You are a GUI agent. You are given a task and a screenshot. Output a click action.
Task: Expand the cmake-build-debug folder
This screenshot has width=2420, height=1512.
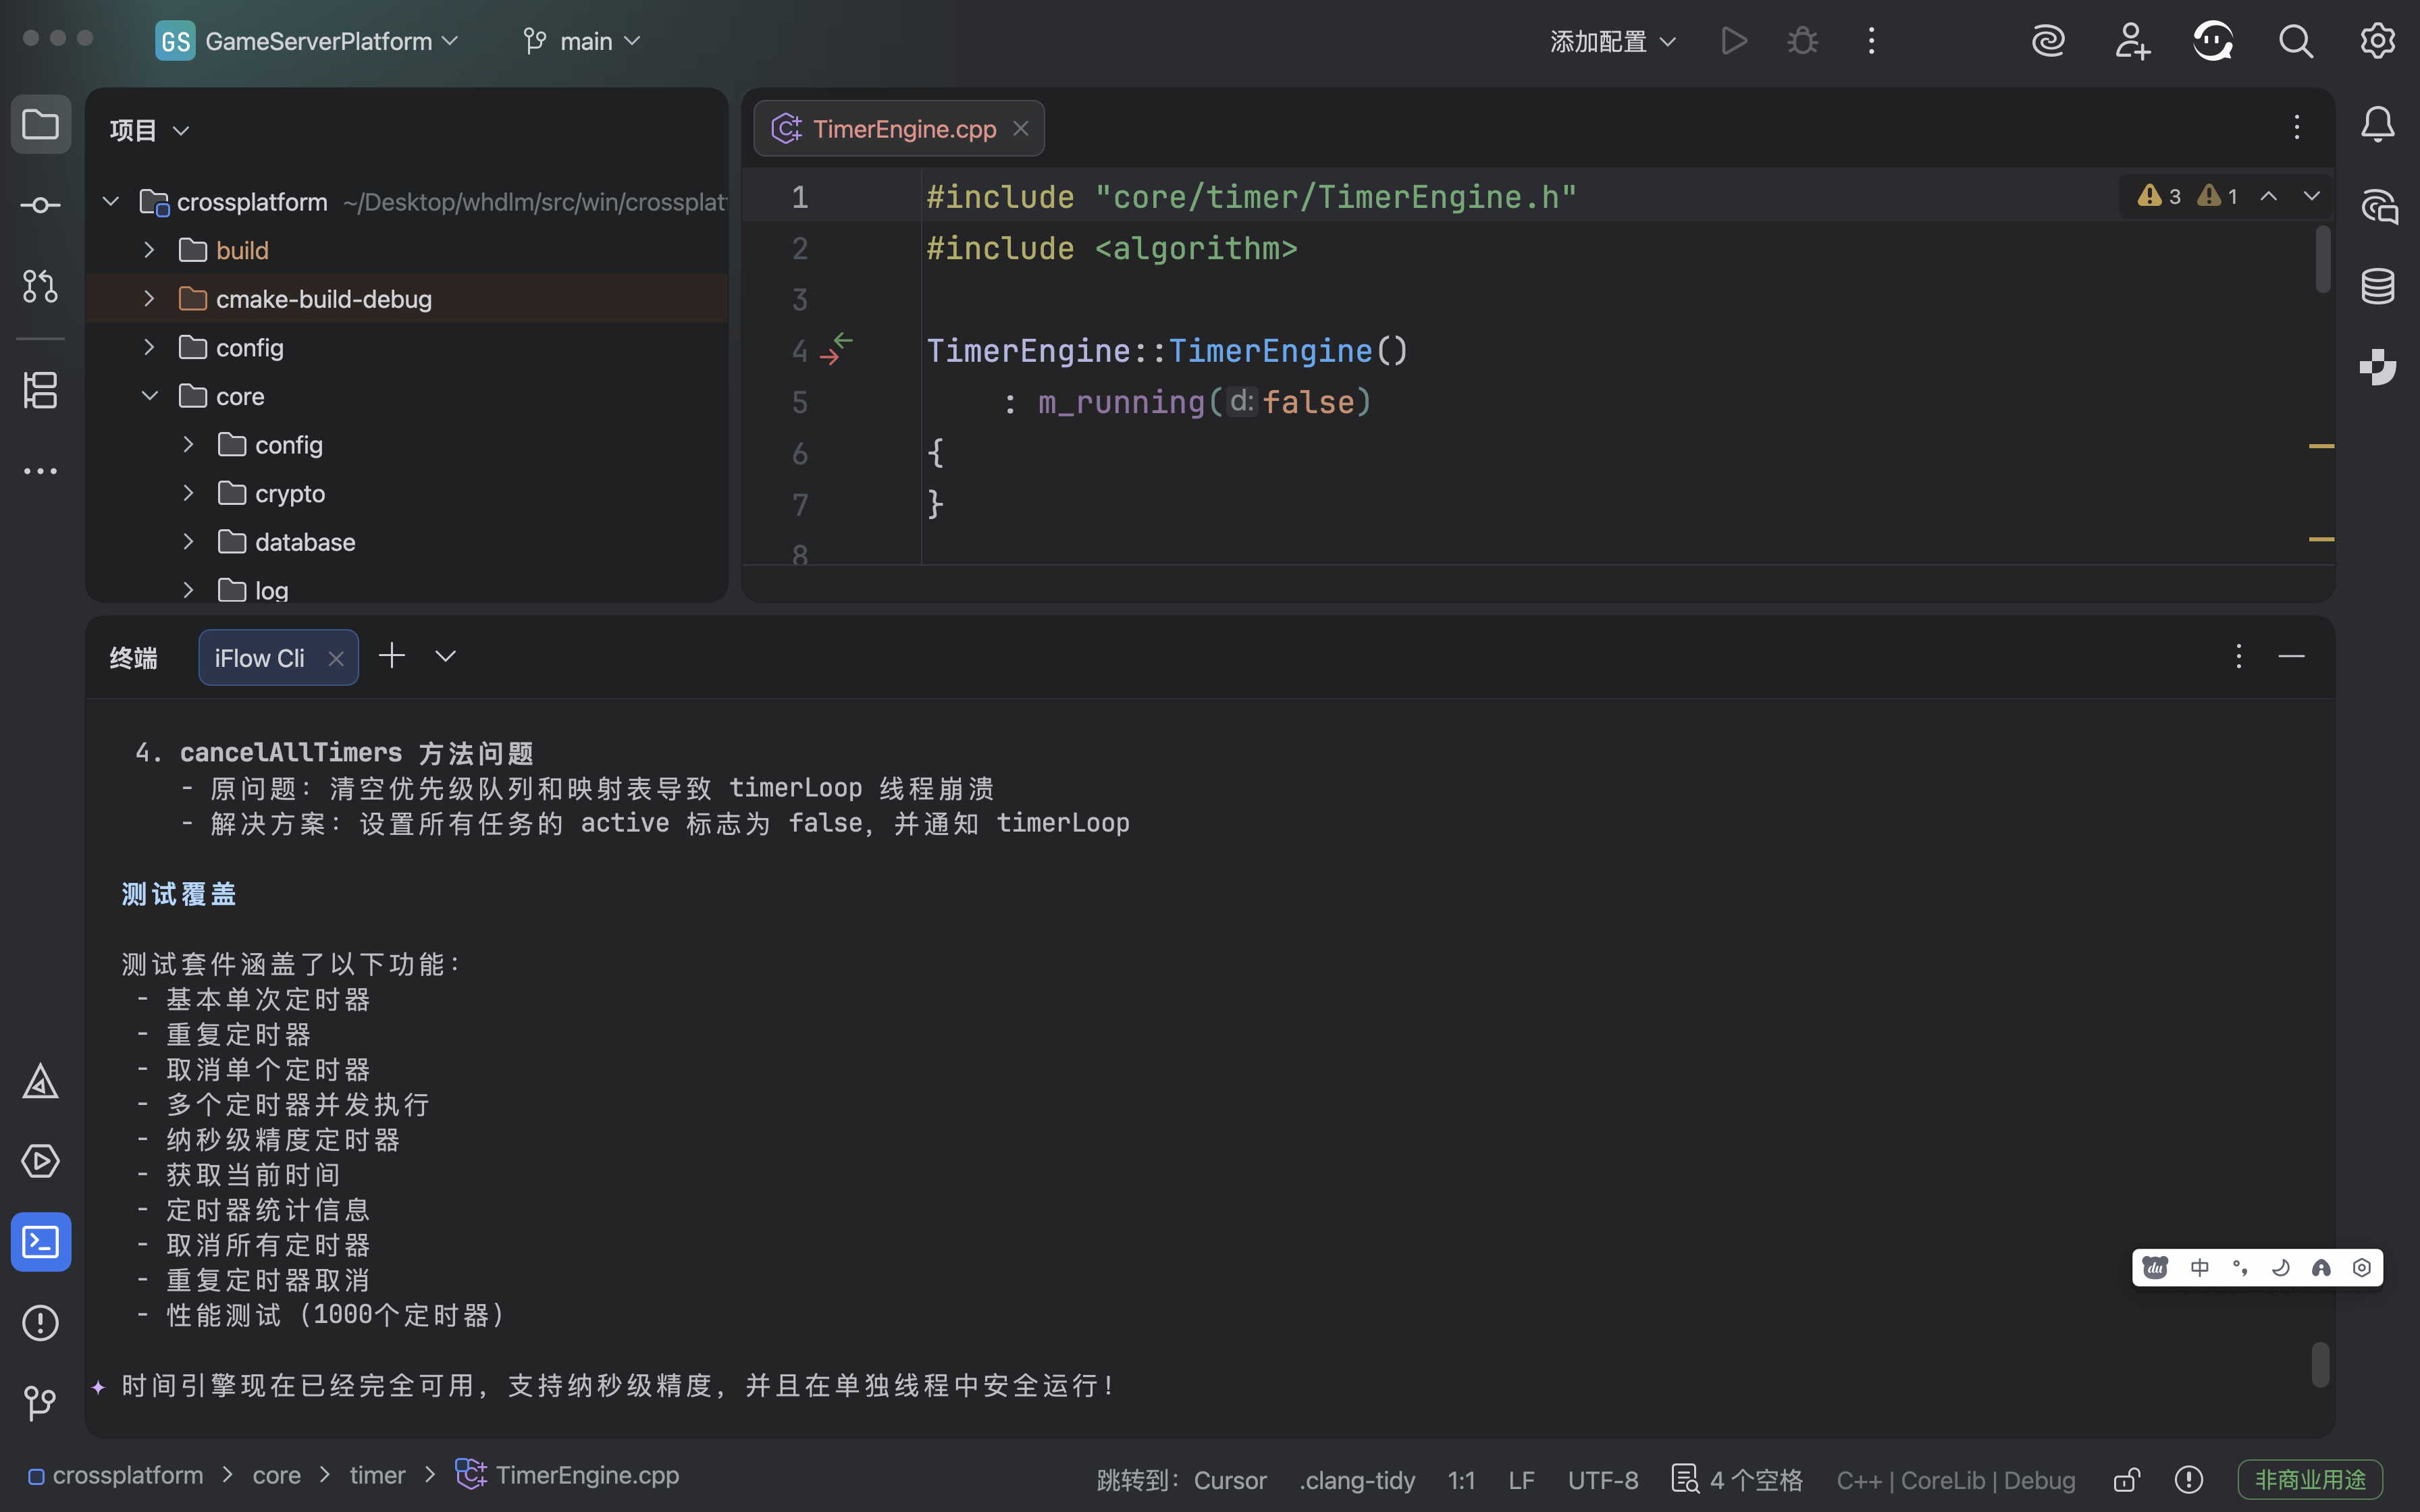tap(149, 299)
